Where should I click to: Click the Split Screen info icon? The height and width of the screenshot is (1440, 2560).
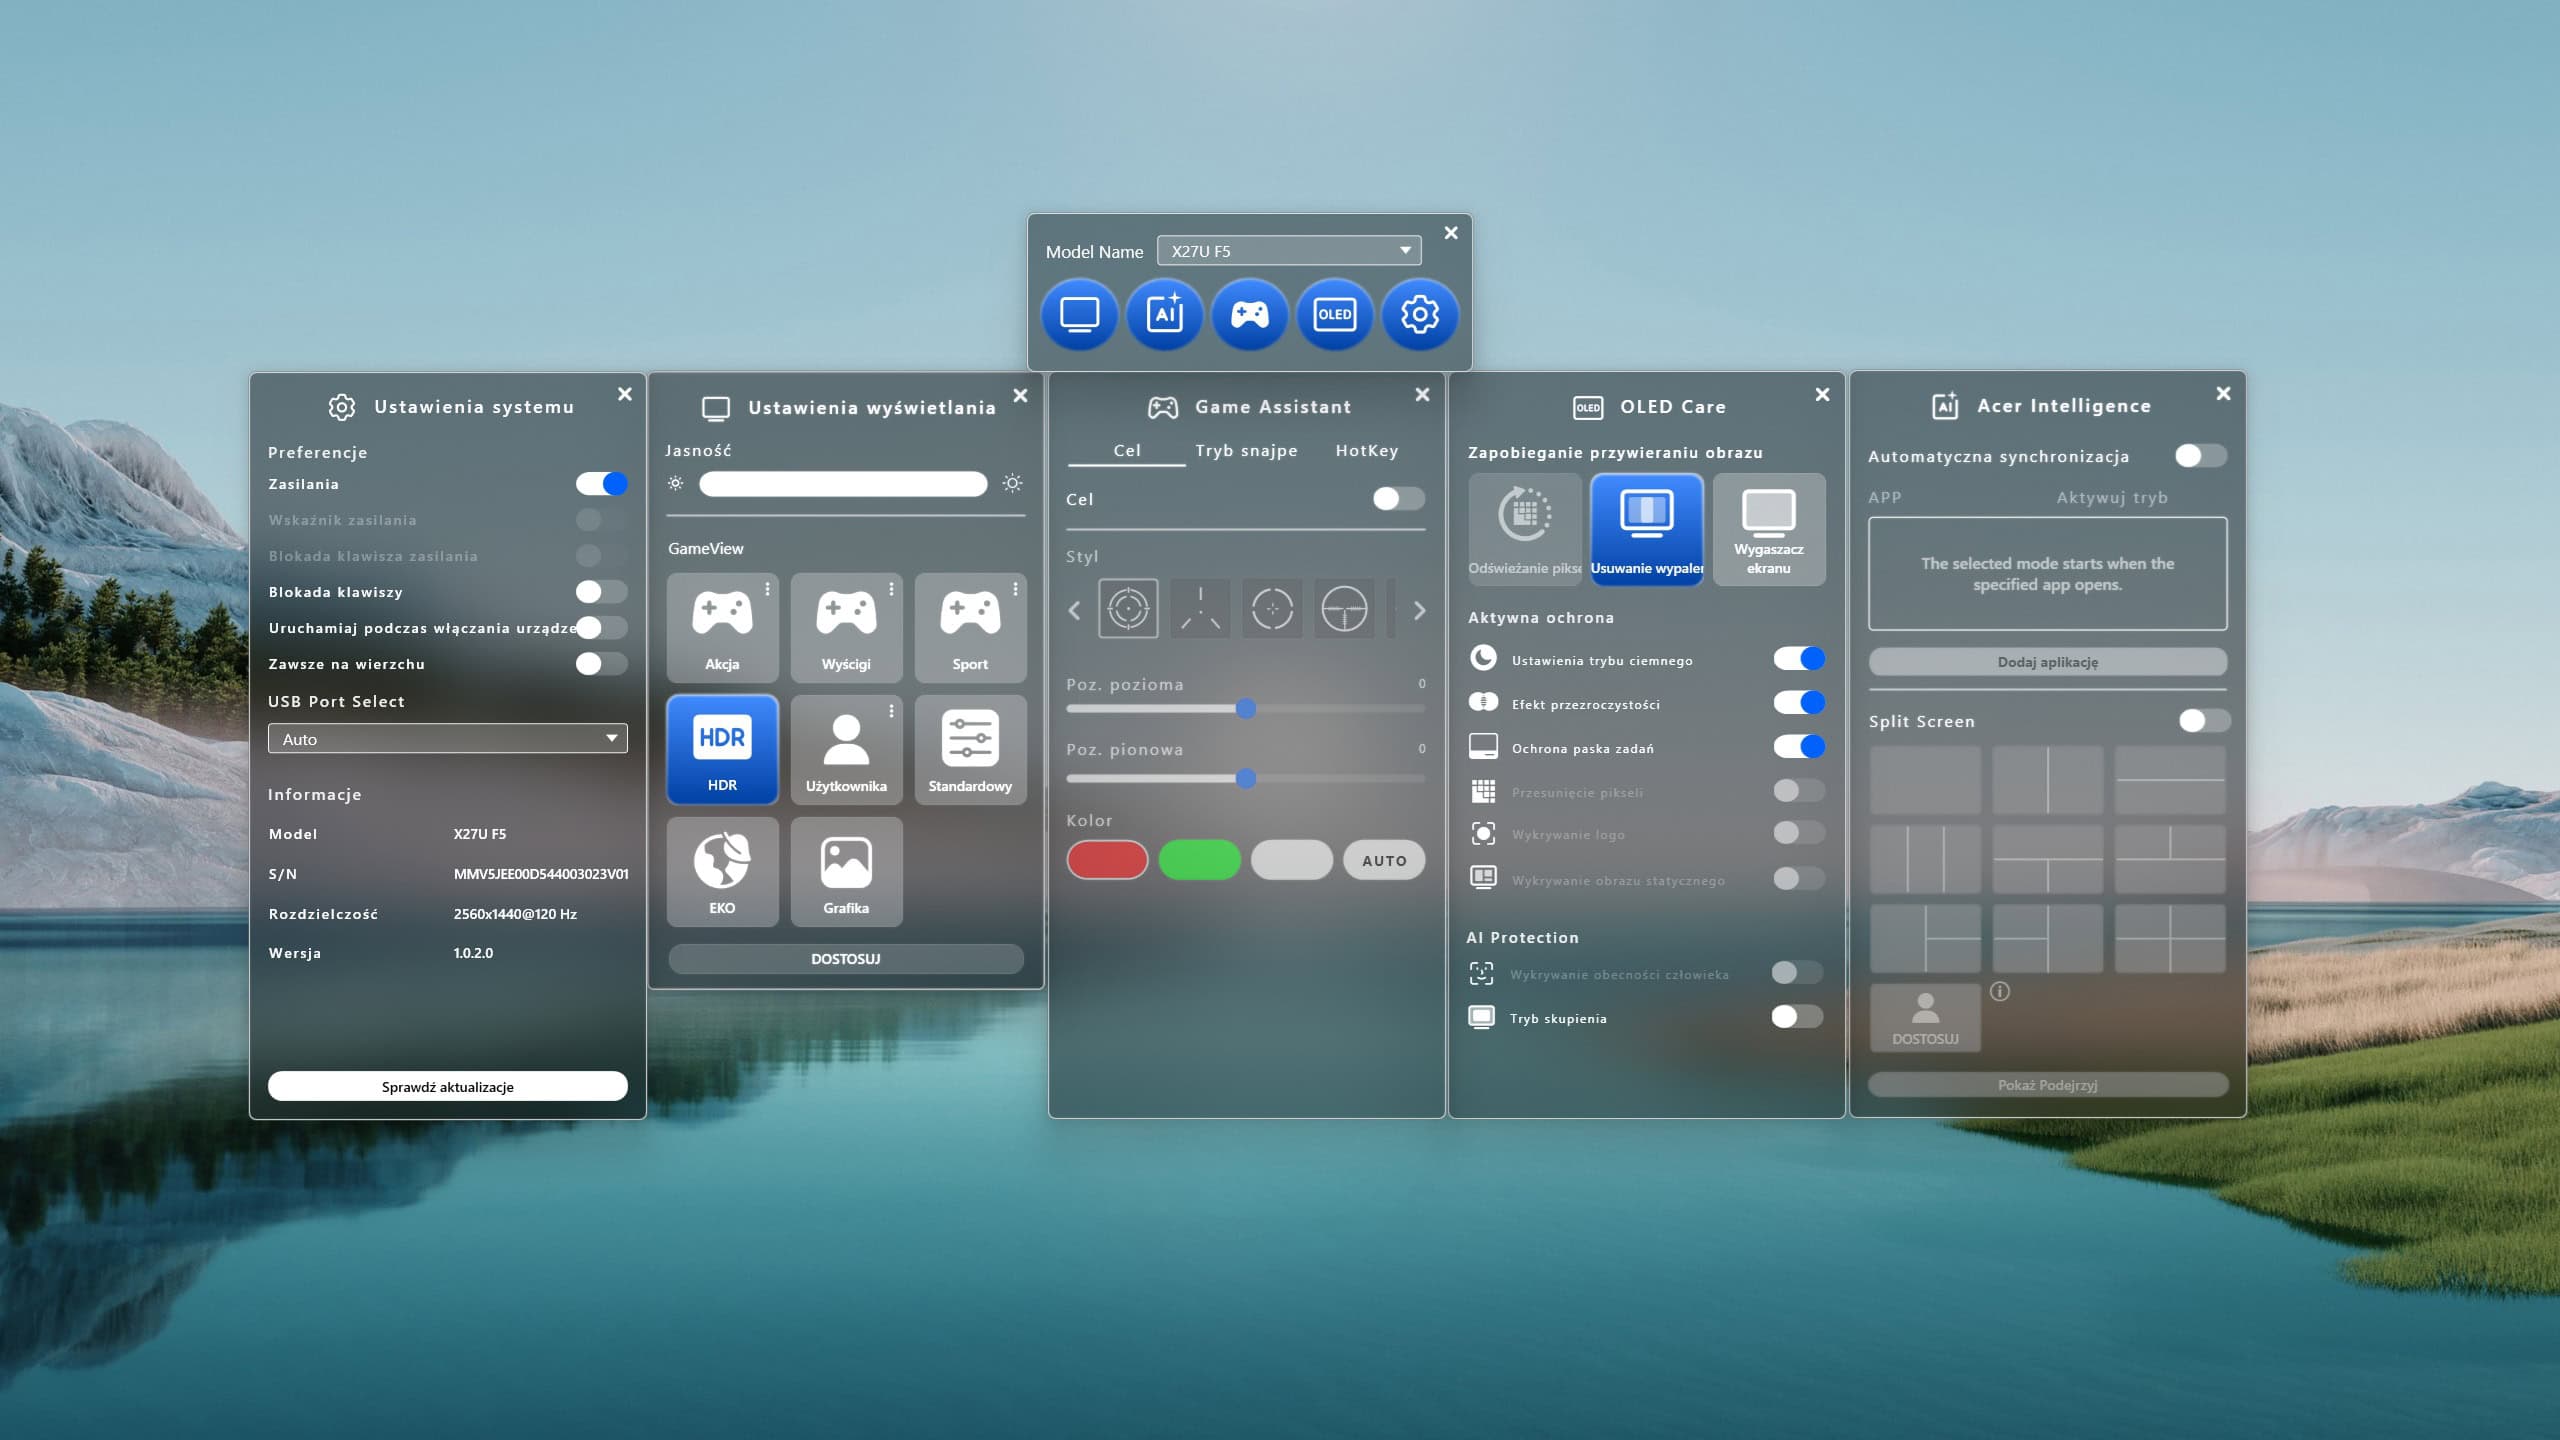point(2000,991)
